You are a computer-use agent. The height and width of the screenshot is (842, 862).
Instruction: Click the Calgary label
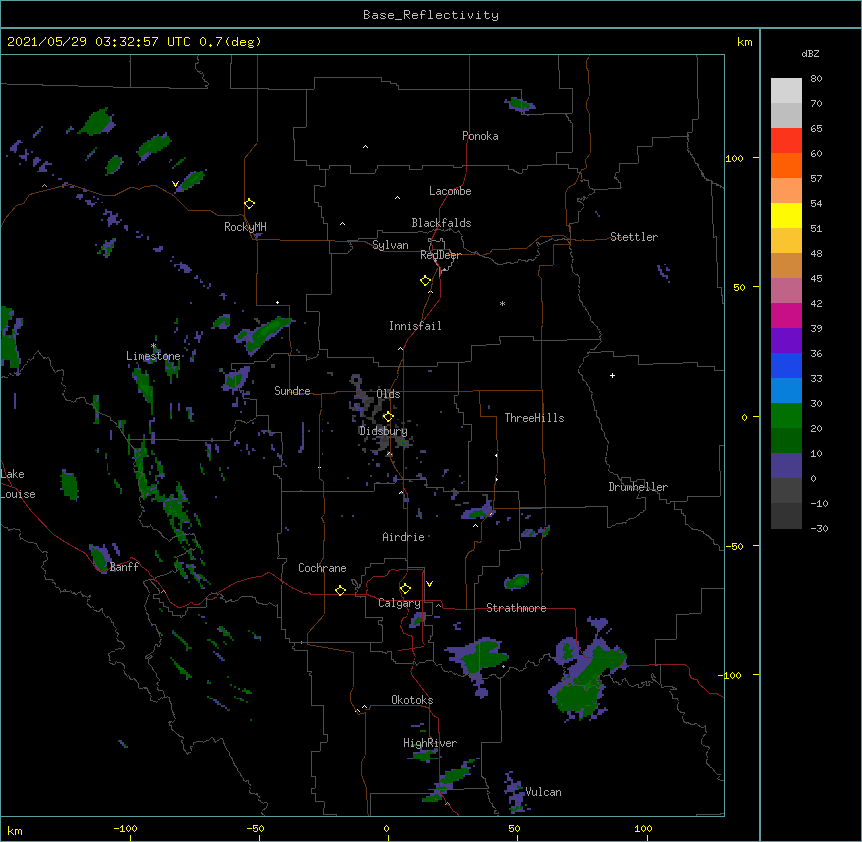click(399, 603)
